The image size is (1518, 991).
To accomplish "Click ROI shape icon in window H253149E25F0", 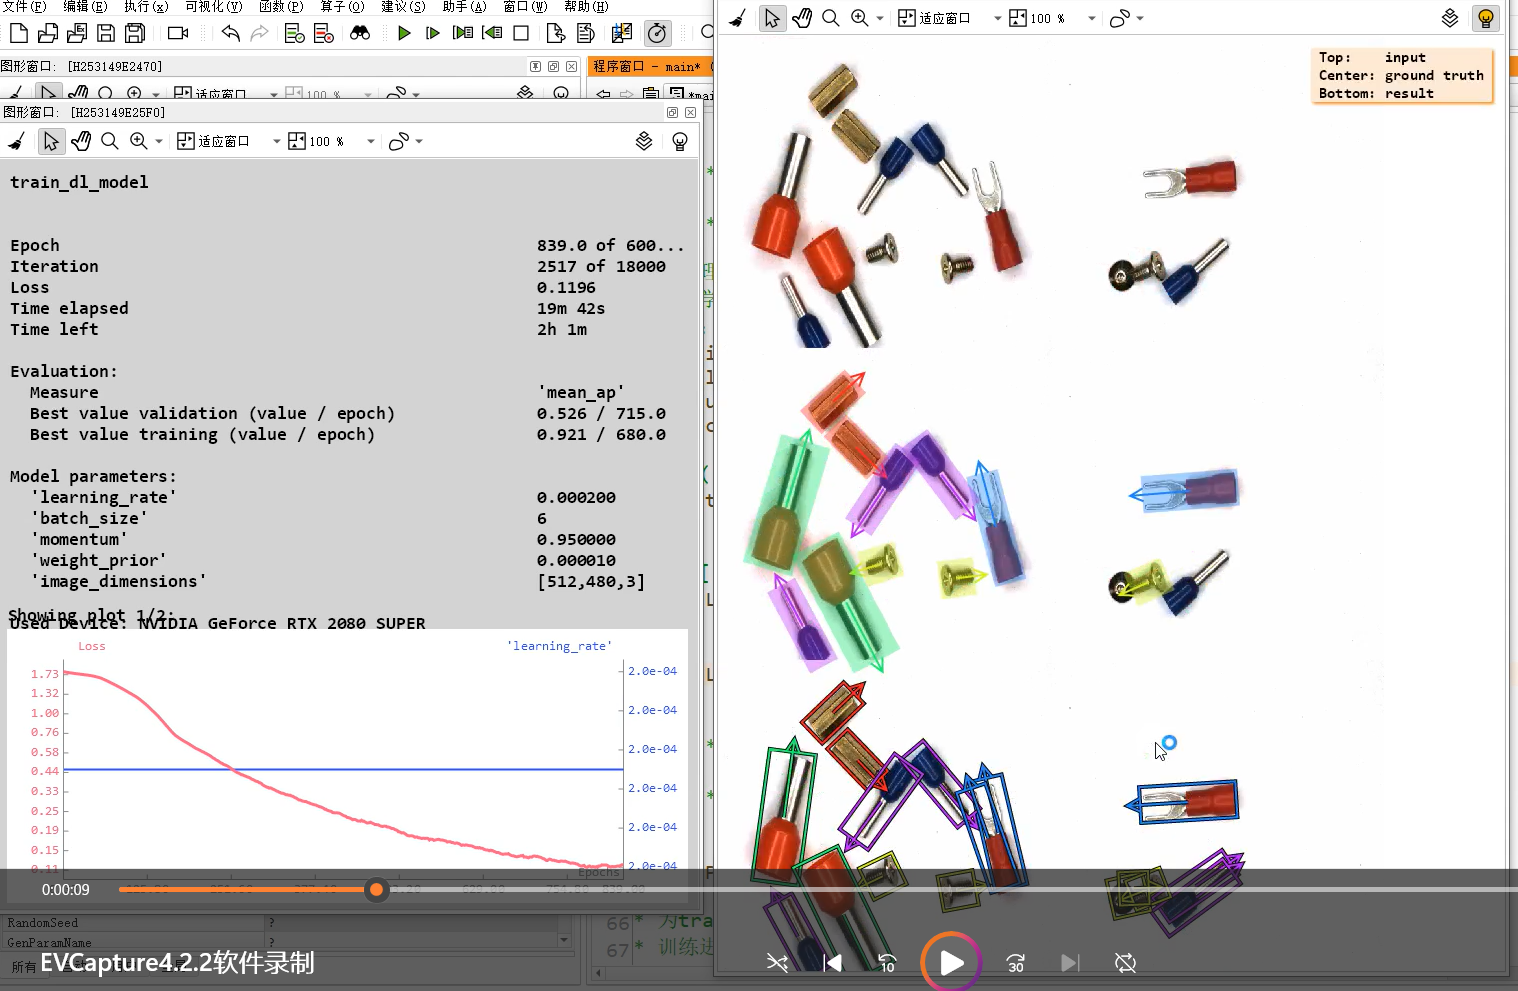I will [399, 141].
